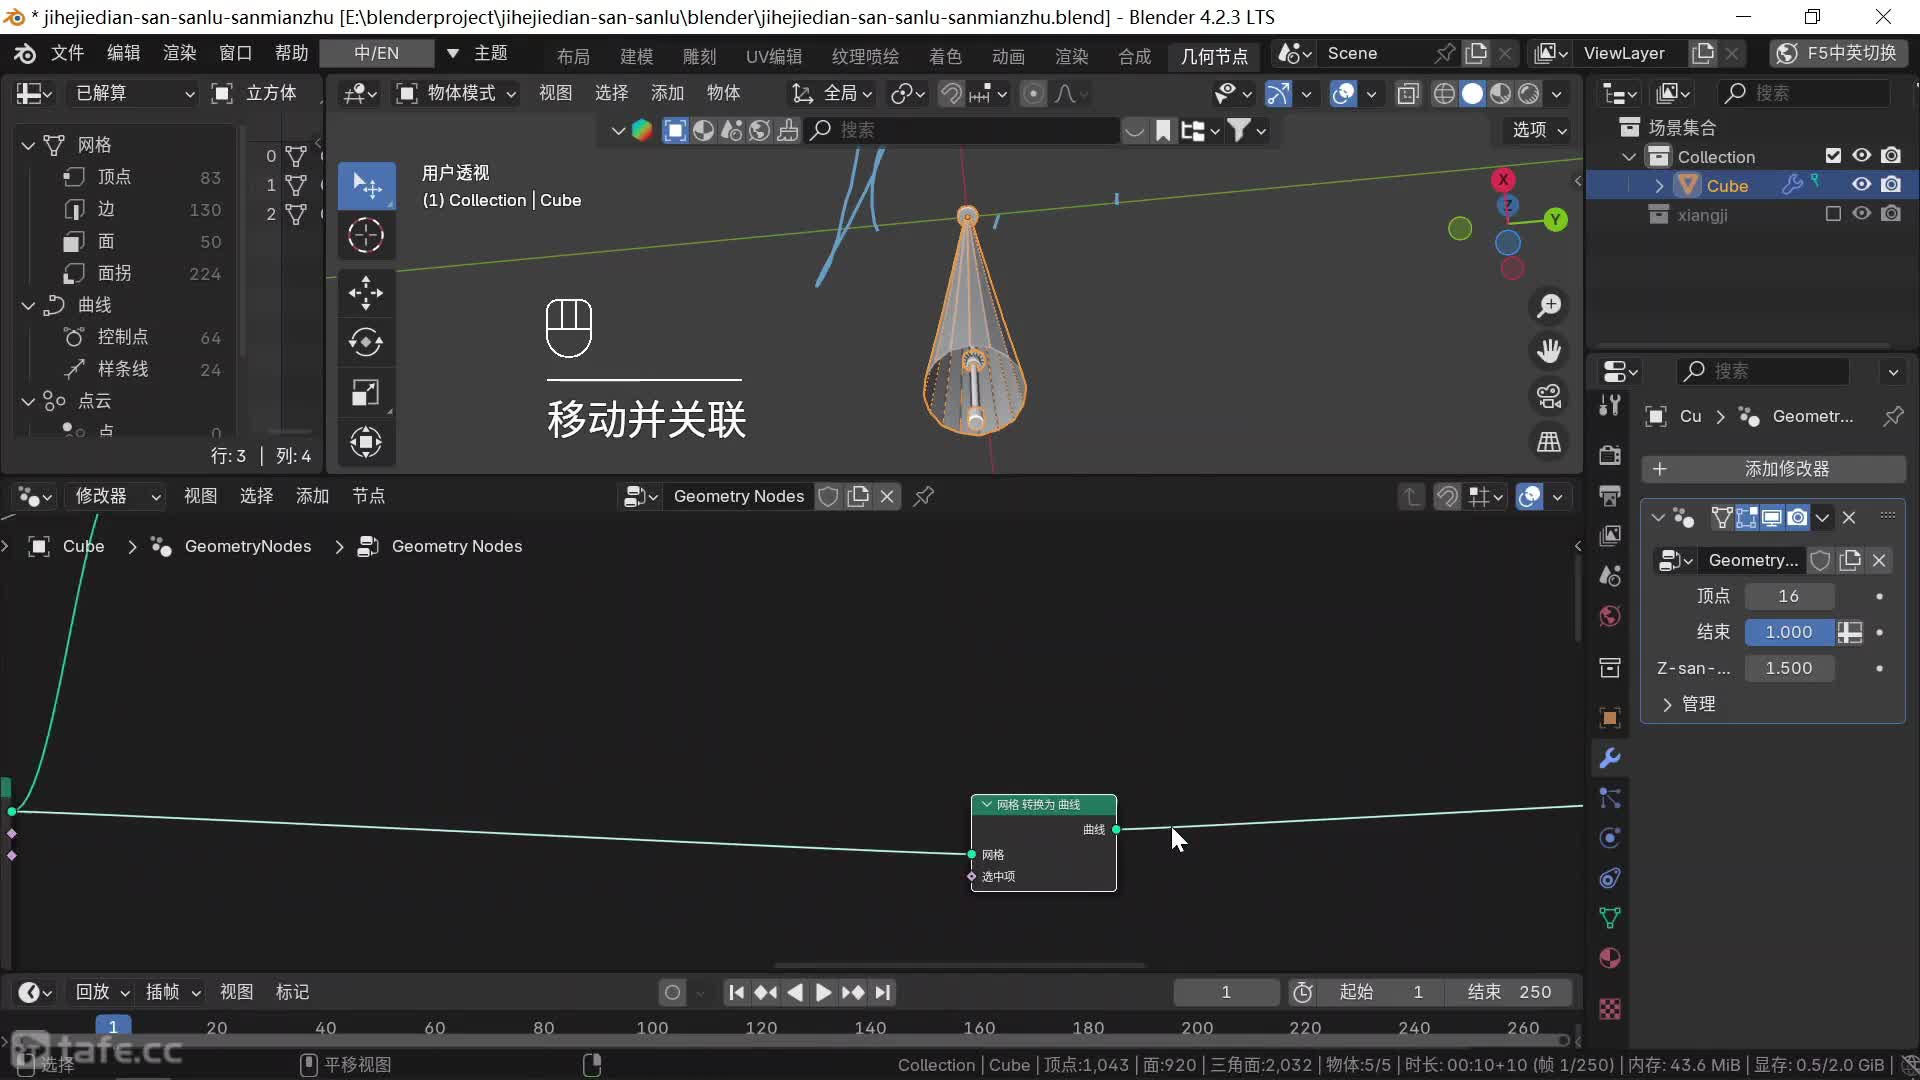1920x1080 pixels.
Task: Open the Modifiers wrench properties tab
Action: [1610, 758]
